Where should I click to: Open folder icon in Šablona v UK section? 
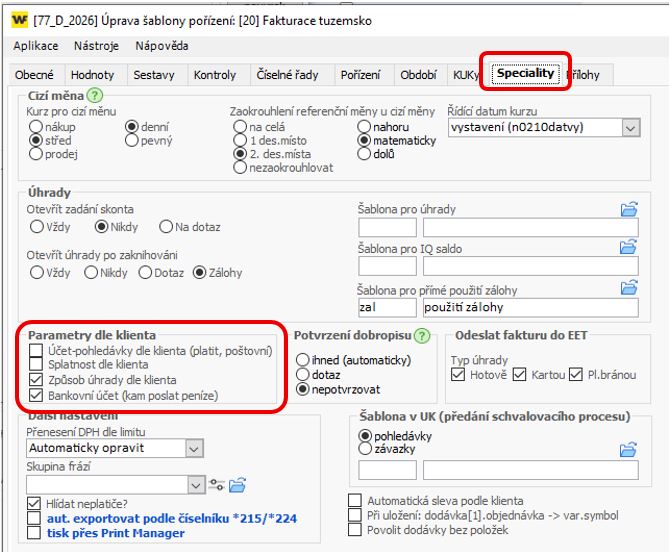(628, 450)
